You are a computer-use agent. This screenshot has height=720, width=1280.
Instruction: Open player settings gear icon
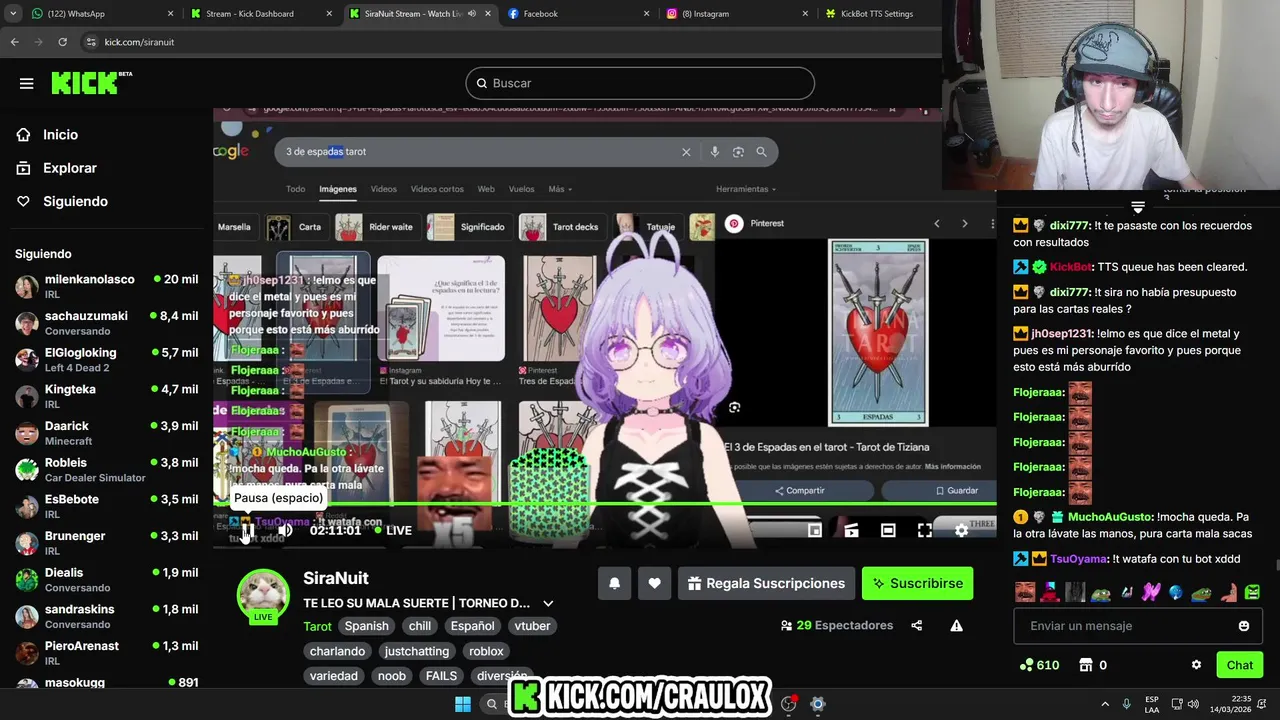[961, 531]
